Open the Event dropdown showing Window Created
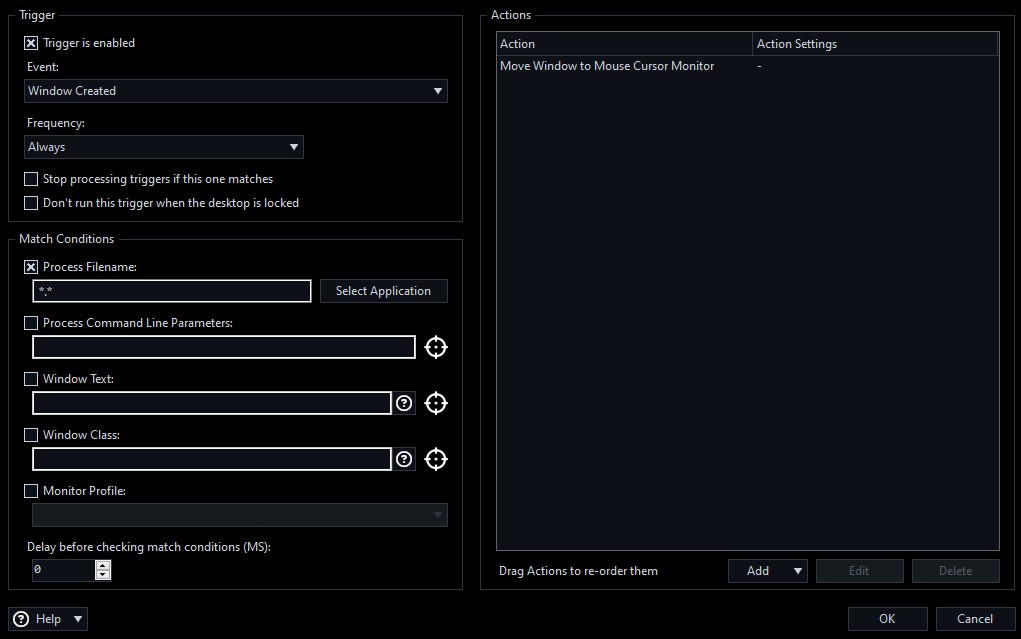This screenshot has height=639, width=1021. tap(236, 91)
